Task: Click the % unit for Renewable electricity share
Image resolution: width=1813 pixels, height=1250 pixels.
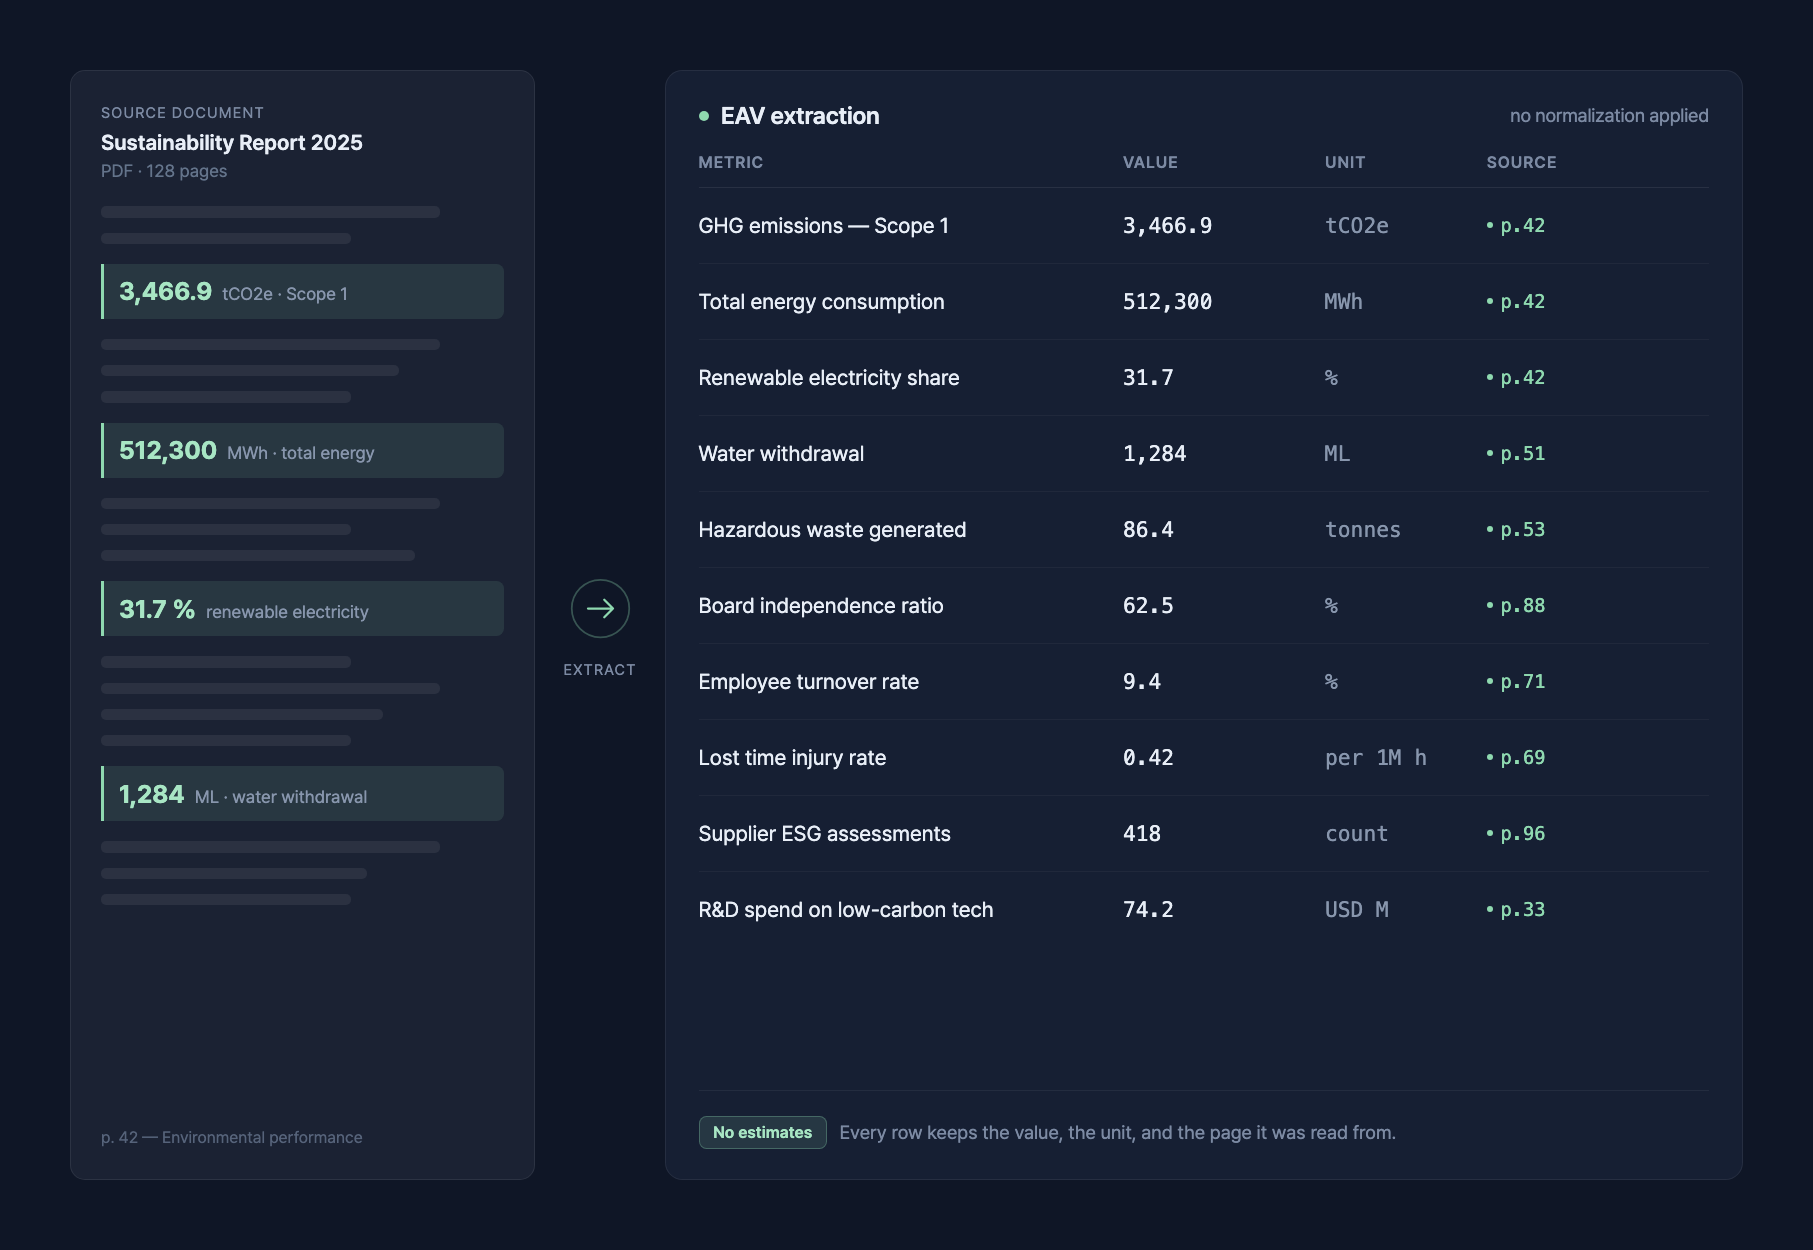Action: (x=1331, y=378)
